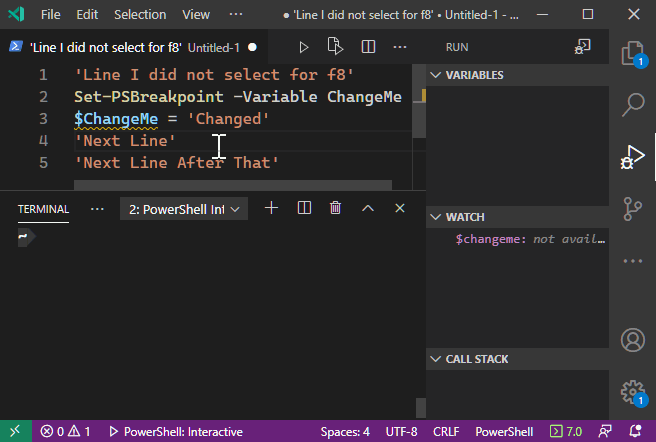Open the terminal selector dropdown

point(184,209)
